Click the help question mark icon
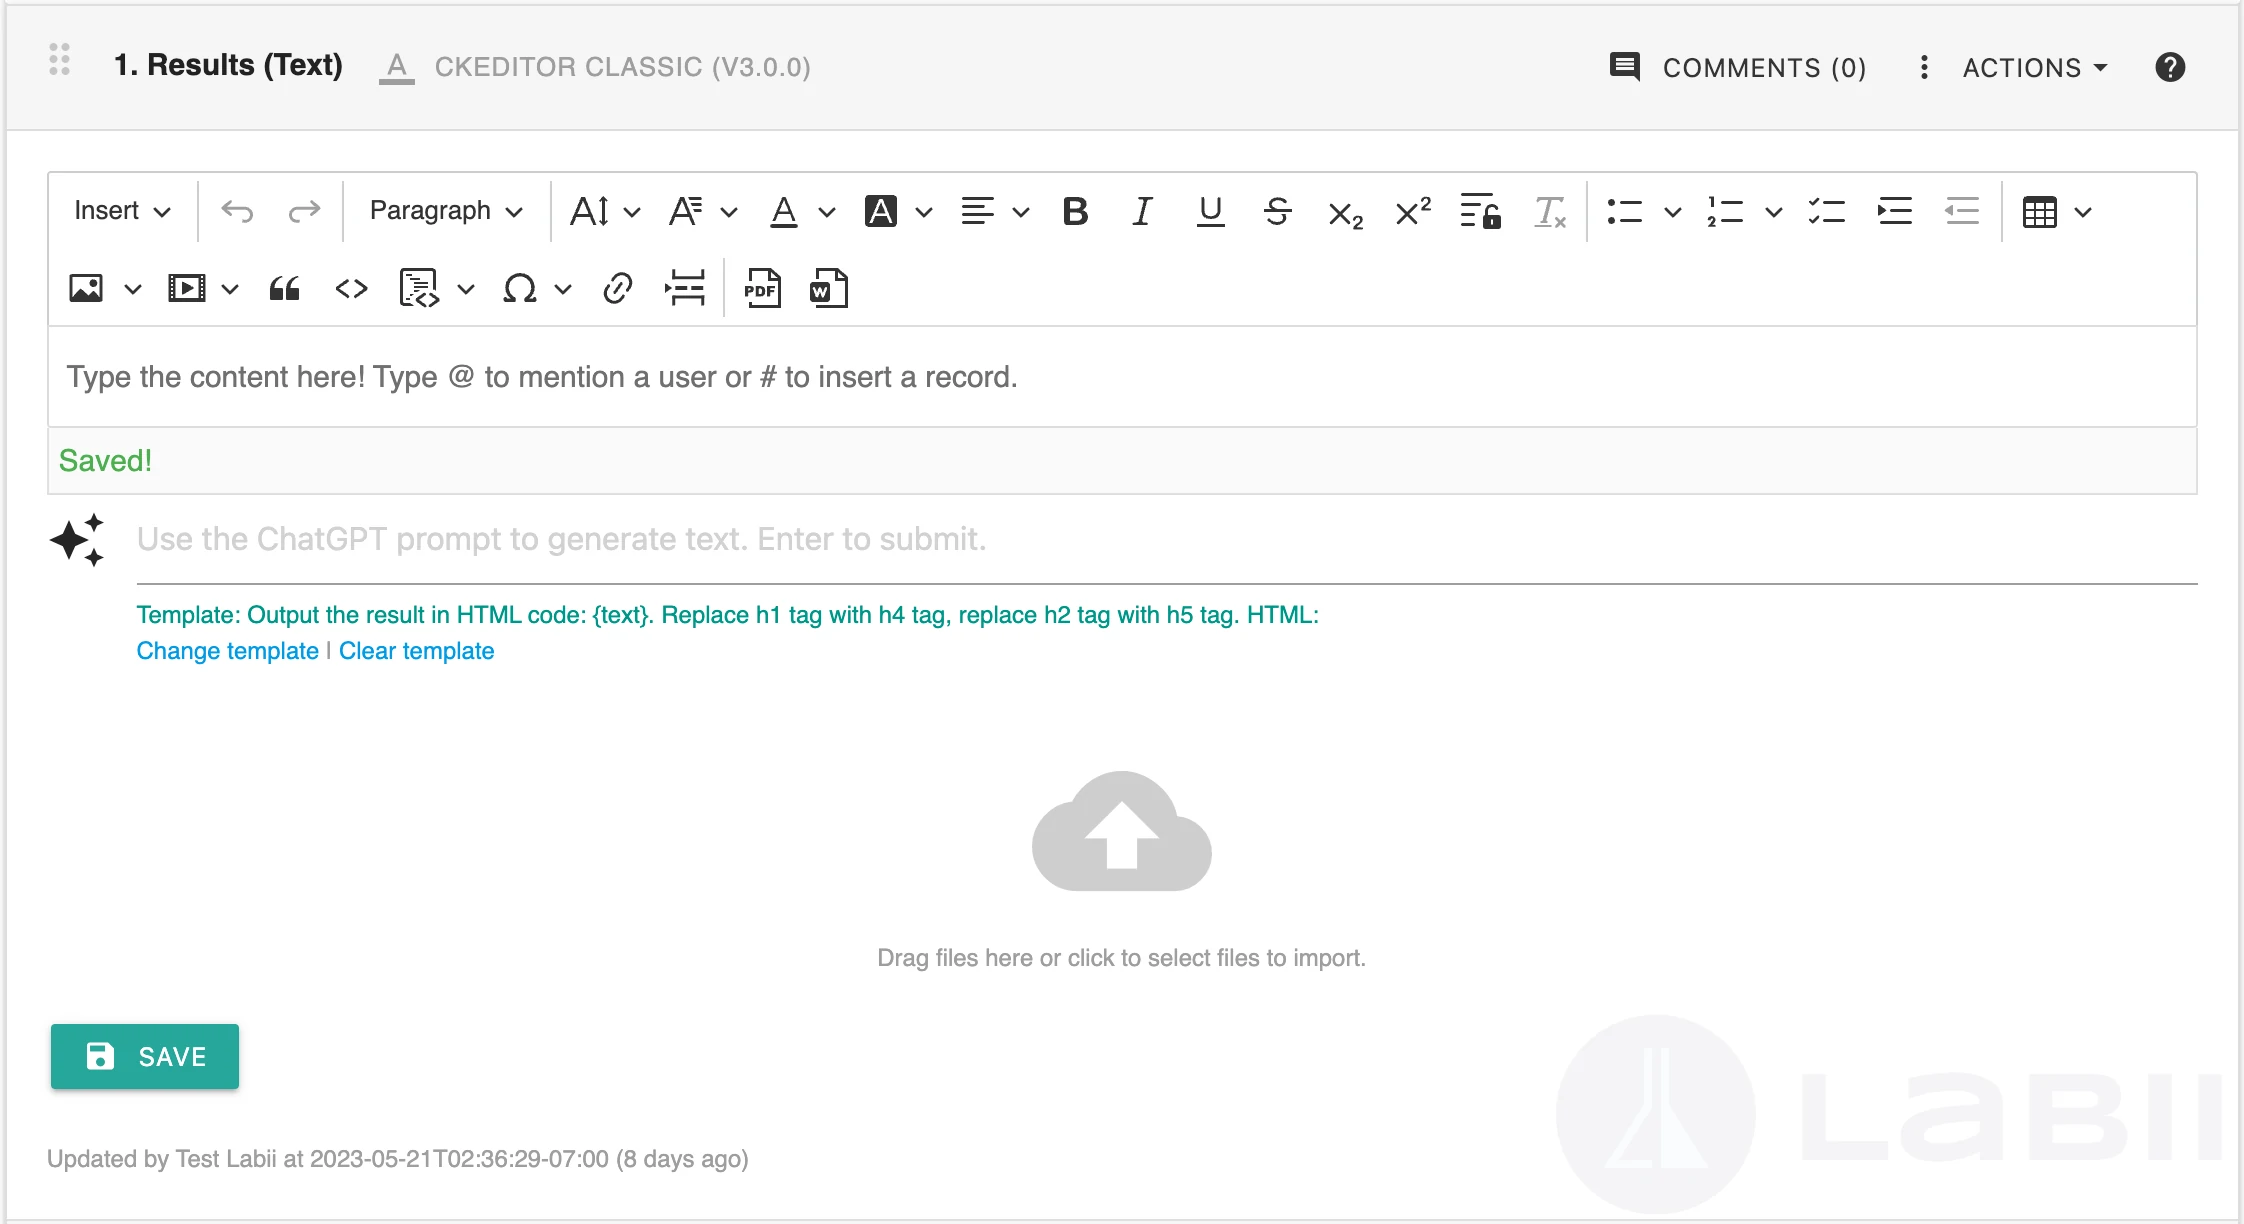This screenshot has height=1224, width=2244. pos(2169,67)
